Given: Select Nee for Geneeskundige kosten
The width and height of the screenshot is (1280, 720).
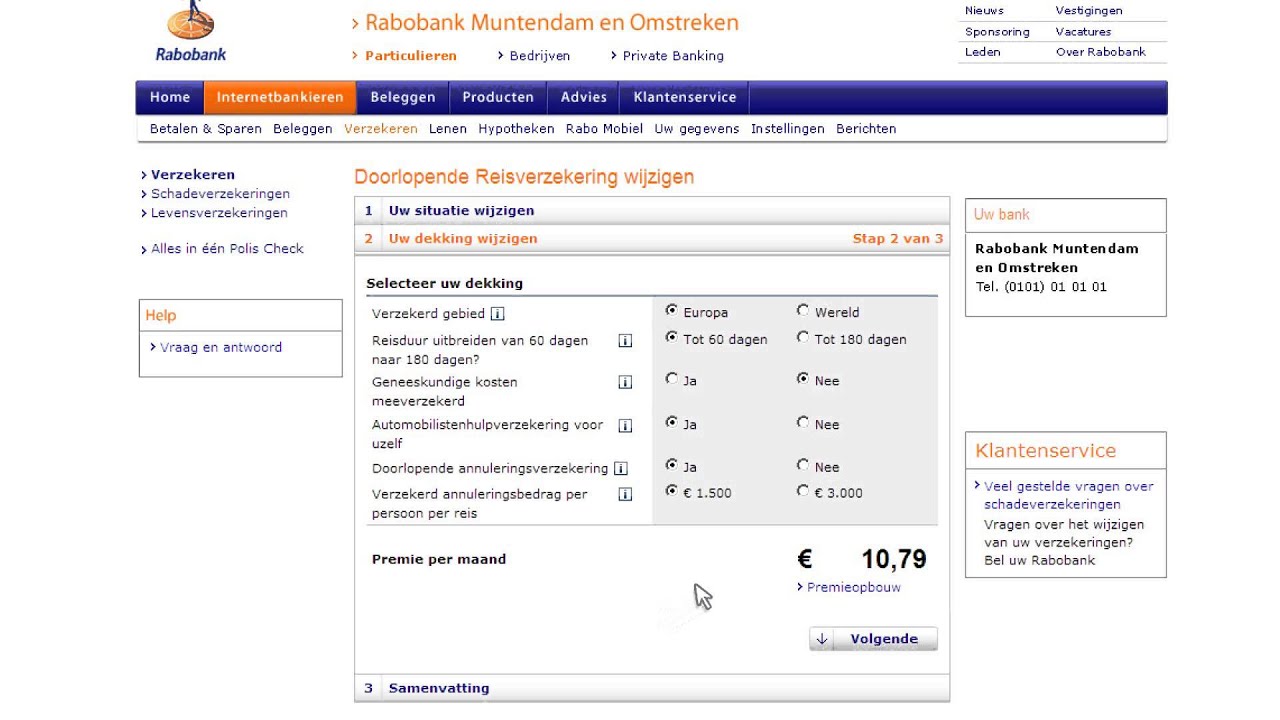Looking at the screenshot, I should [802, 379].
